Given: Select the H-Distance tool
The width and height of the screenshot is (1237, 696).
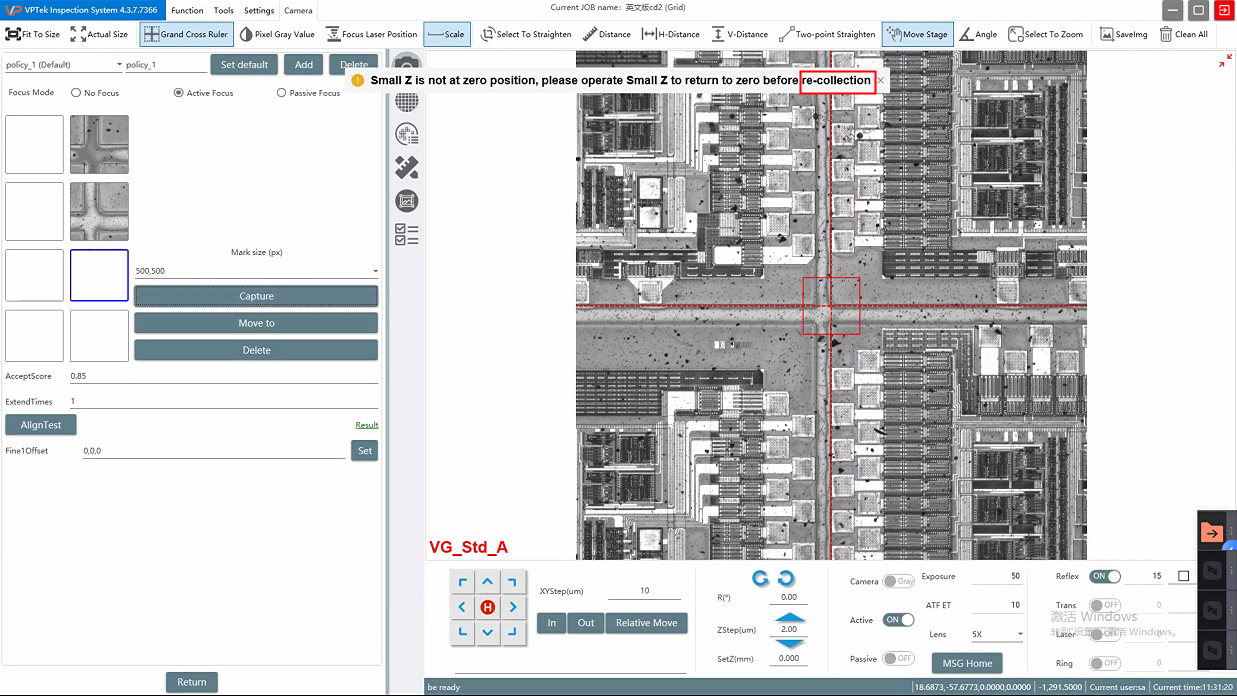Looking at the screenshot, I should [x=670, y=34].
